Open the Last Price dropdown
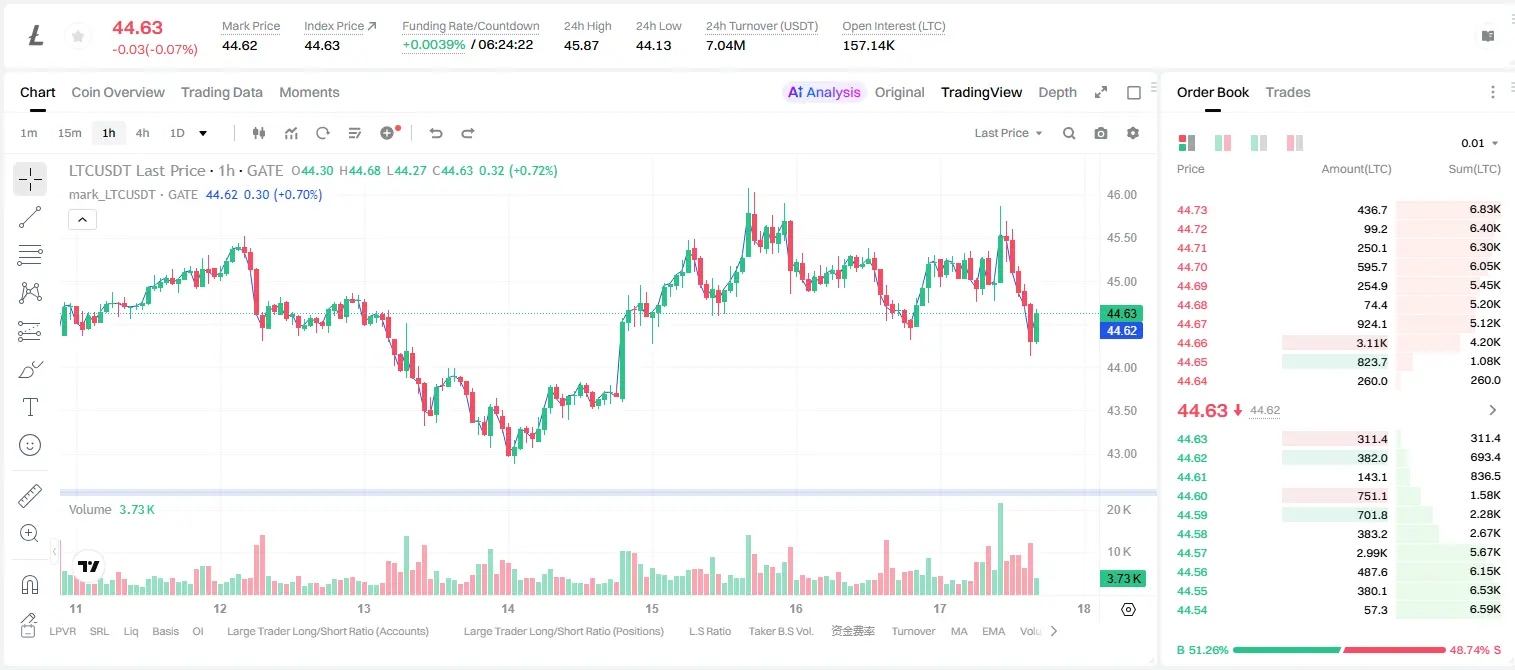Image resolution: width=1515 pixels, height=670 pixels. tap(1008, 133)
